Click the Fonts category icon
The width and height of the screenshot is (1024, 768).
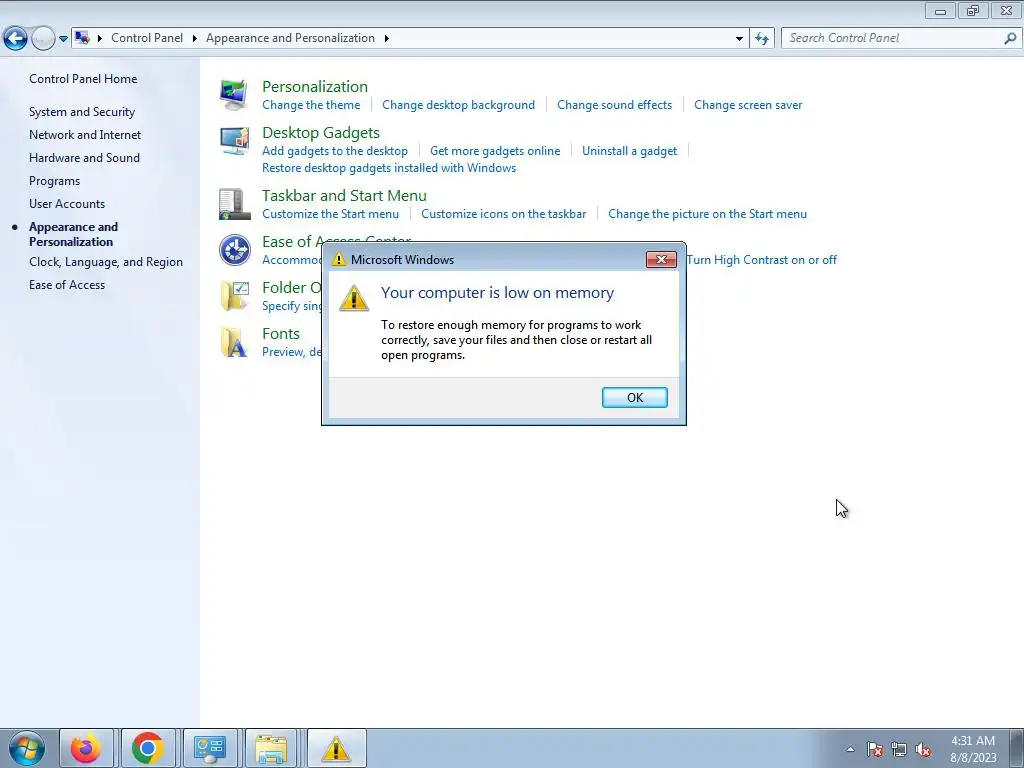click(x=234, y=342)
